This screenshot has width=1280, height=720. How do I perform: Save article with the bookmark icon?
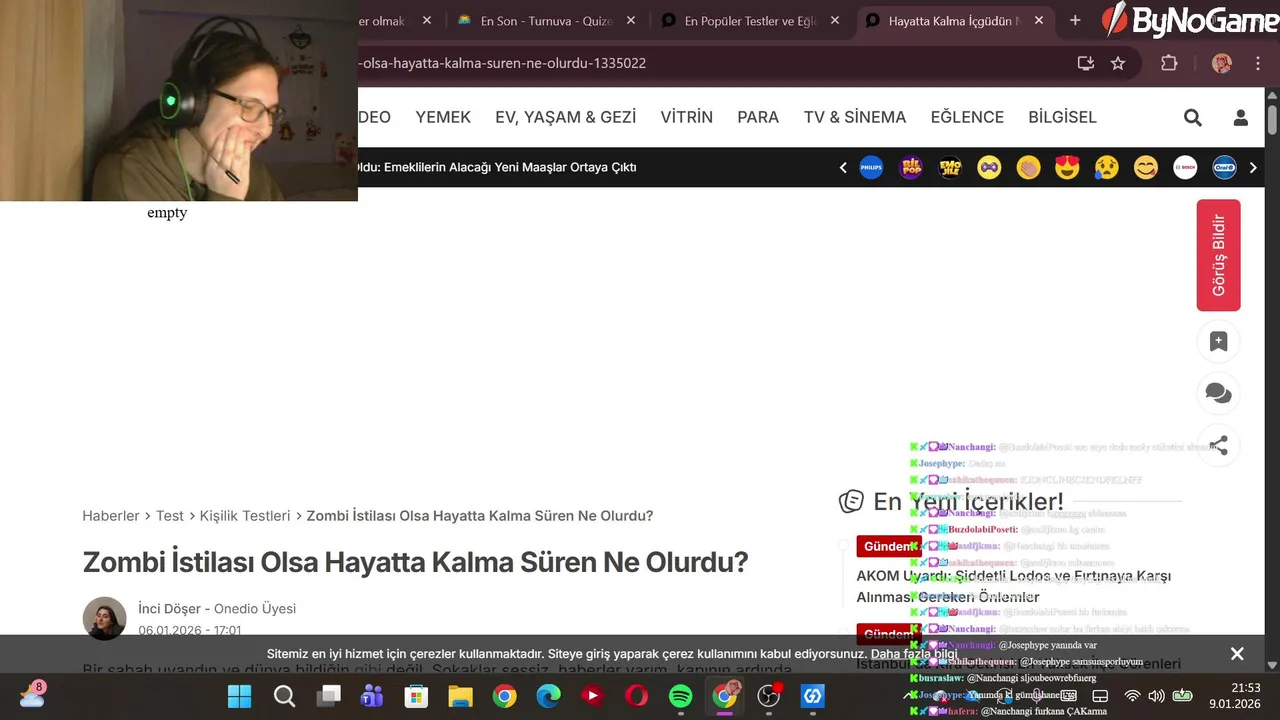click(x=1218, y=342)
